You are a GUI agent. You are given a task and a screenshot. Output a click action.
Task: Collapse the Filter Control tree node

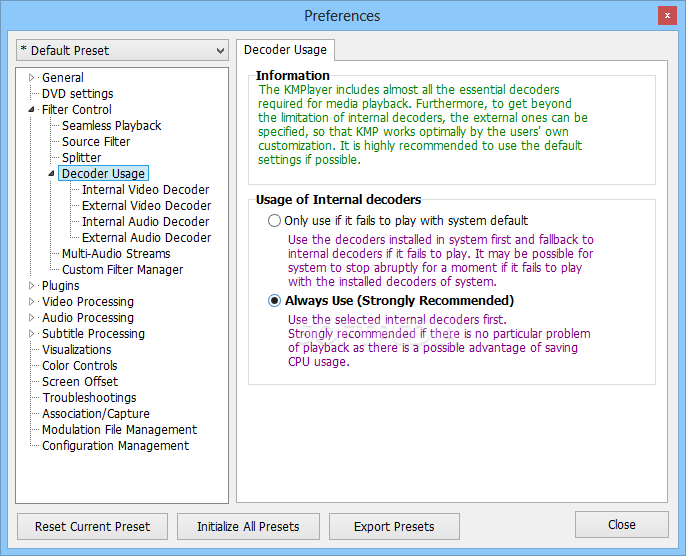point(32,109)
